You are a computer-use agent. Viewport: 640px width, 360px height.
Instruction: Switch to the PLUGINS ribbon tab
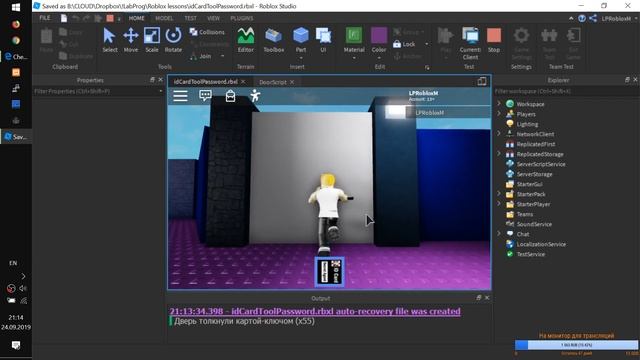[242, 18]
